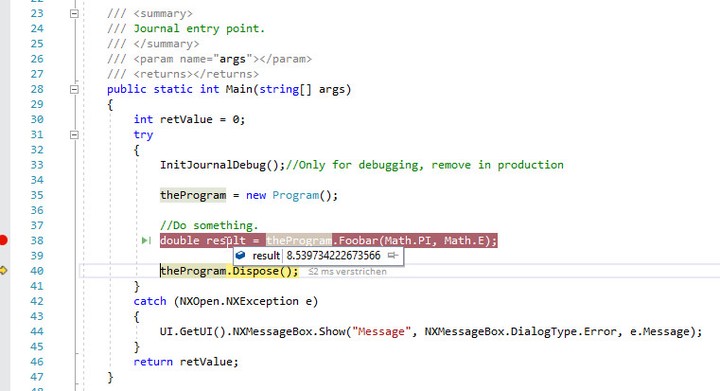Click the Foobar method call on line 38
720x391 pixels.
(x=358, y=240)
